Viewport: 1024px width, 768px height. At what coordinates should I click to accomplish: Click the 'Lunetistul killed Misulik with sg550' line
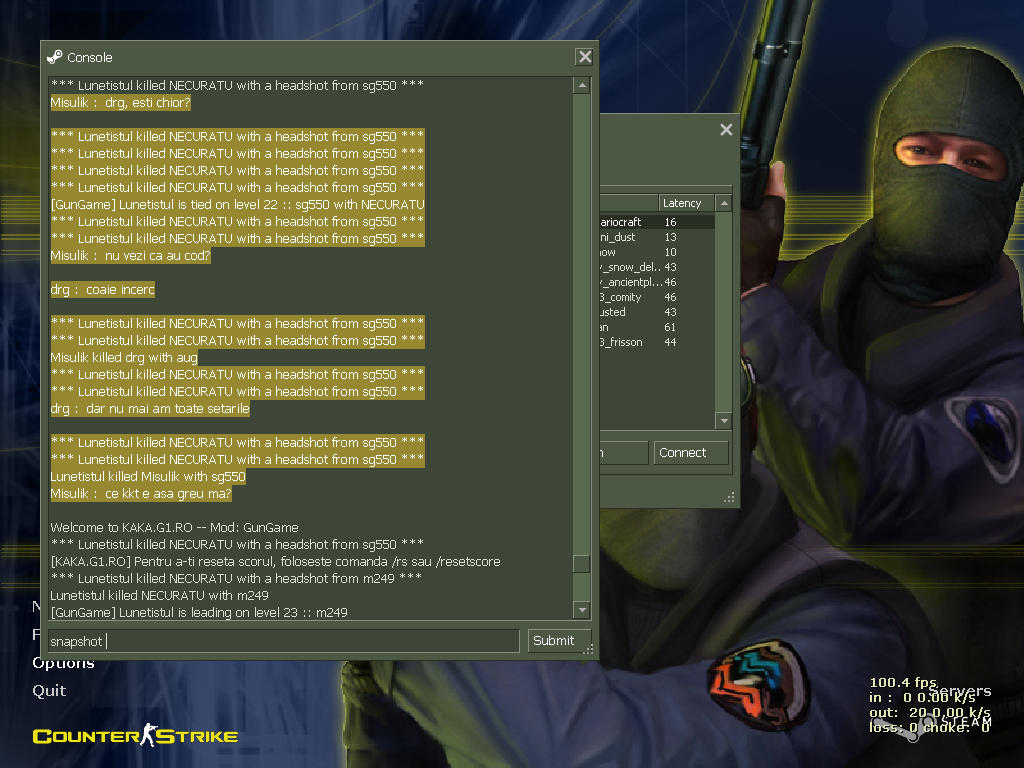[148, 476]
